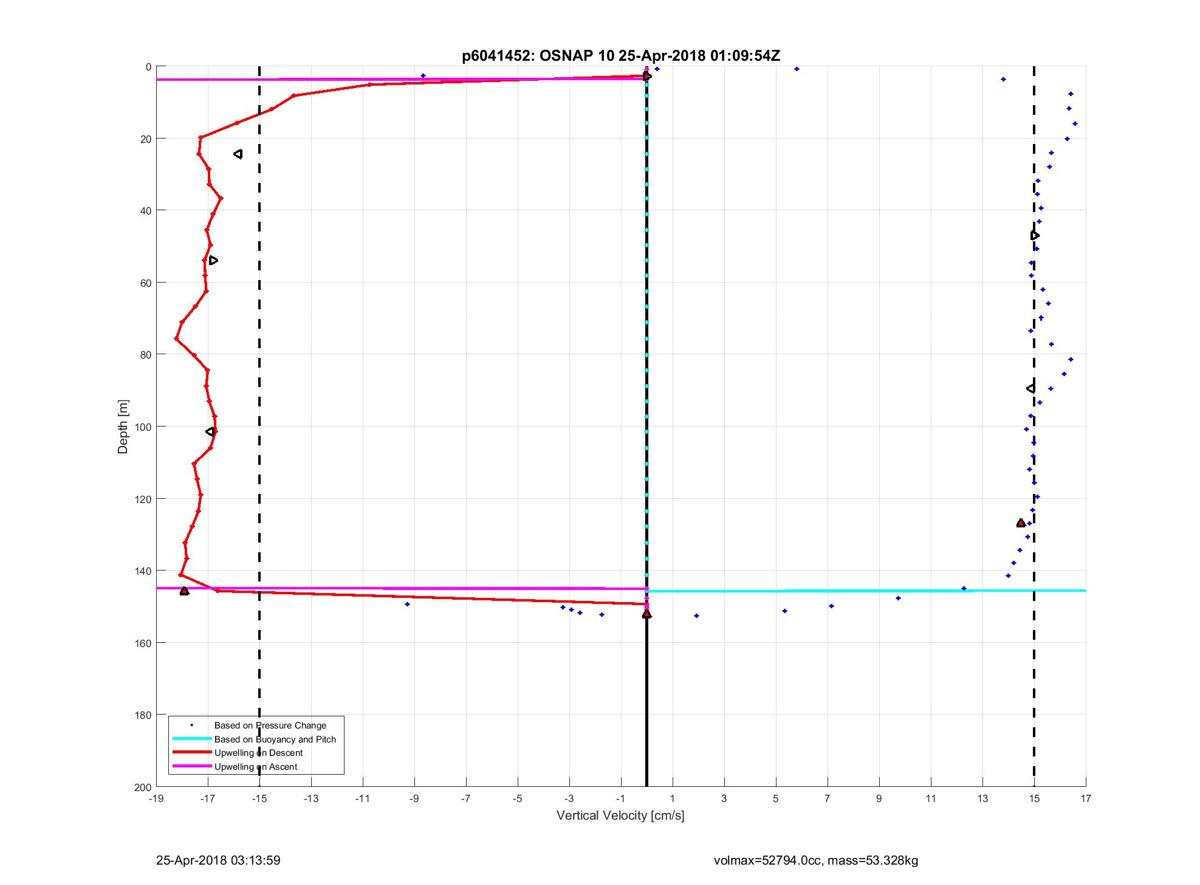Click the left-pointing triangle on right dashed line near 89 m
This screenshot has width=1200, height=885.
[x=1031, y=388]
